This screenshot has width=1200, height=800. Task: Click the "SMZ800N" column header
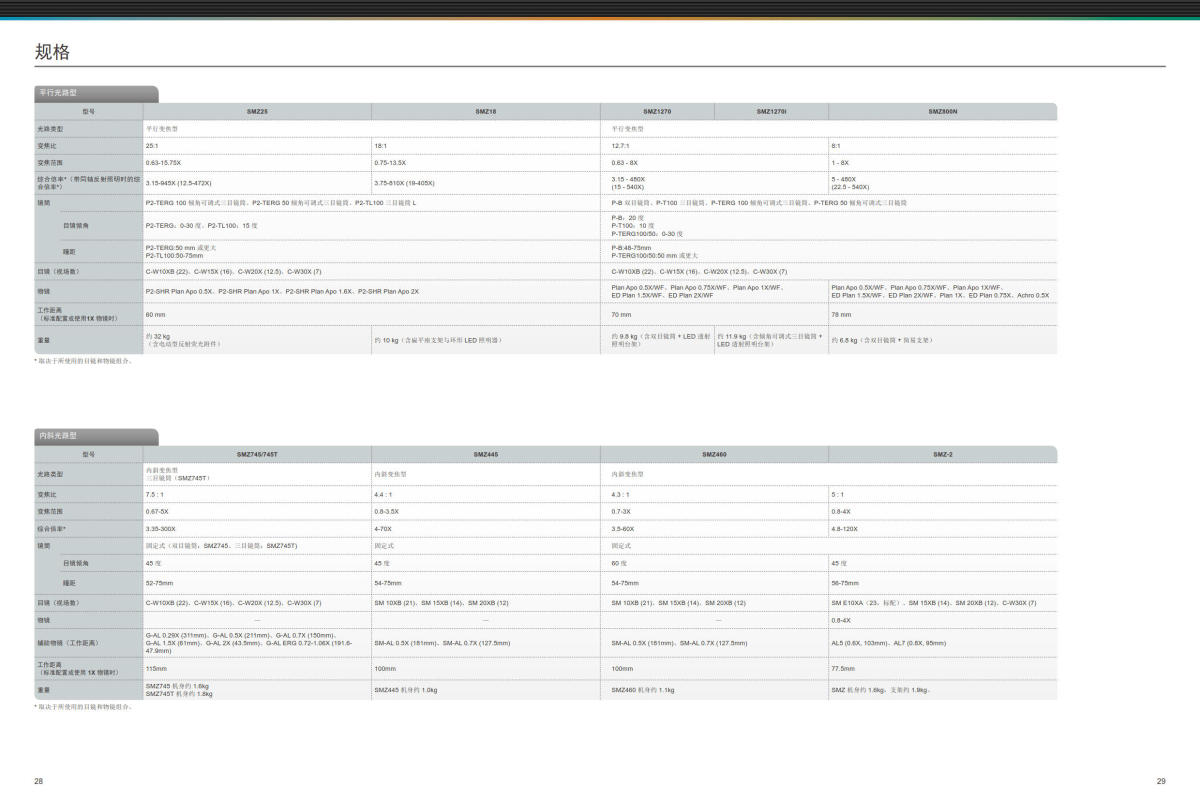click(x=943, y=111)
